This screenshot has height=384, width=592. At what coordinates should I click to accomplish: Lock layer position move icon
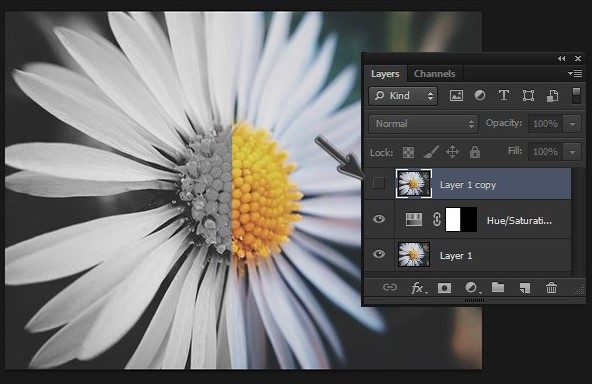[x=452, y=152]
